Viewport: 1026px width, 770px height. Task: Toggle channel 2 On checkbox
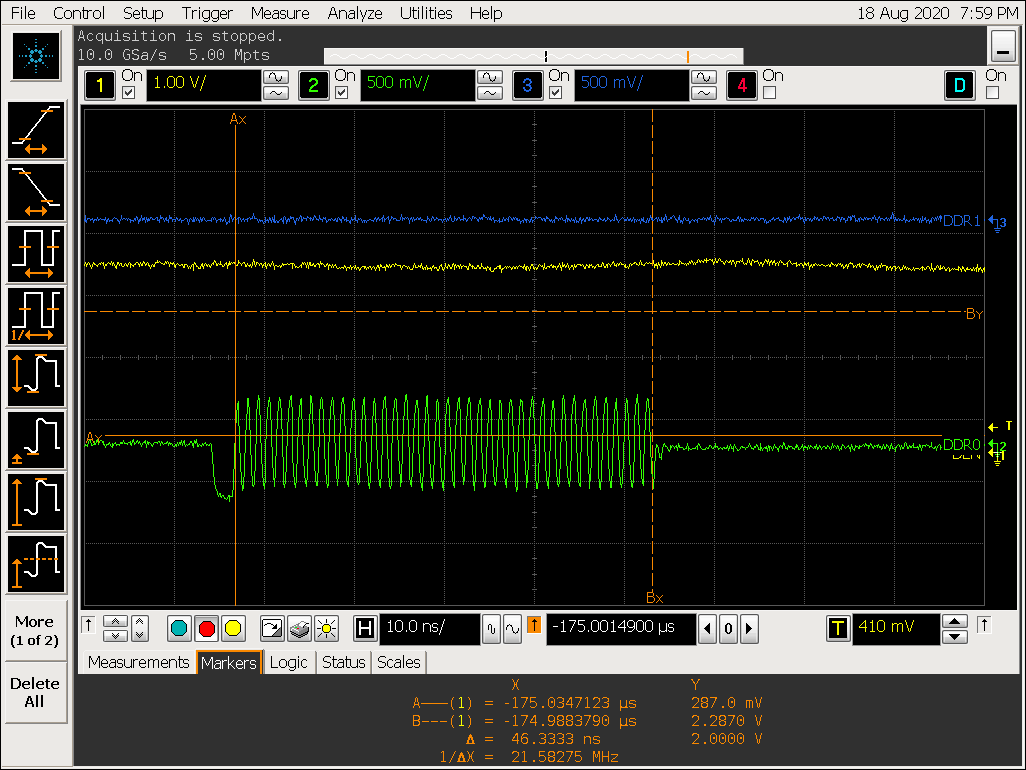(x=341, y=93)
